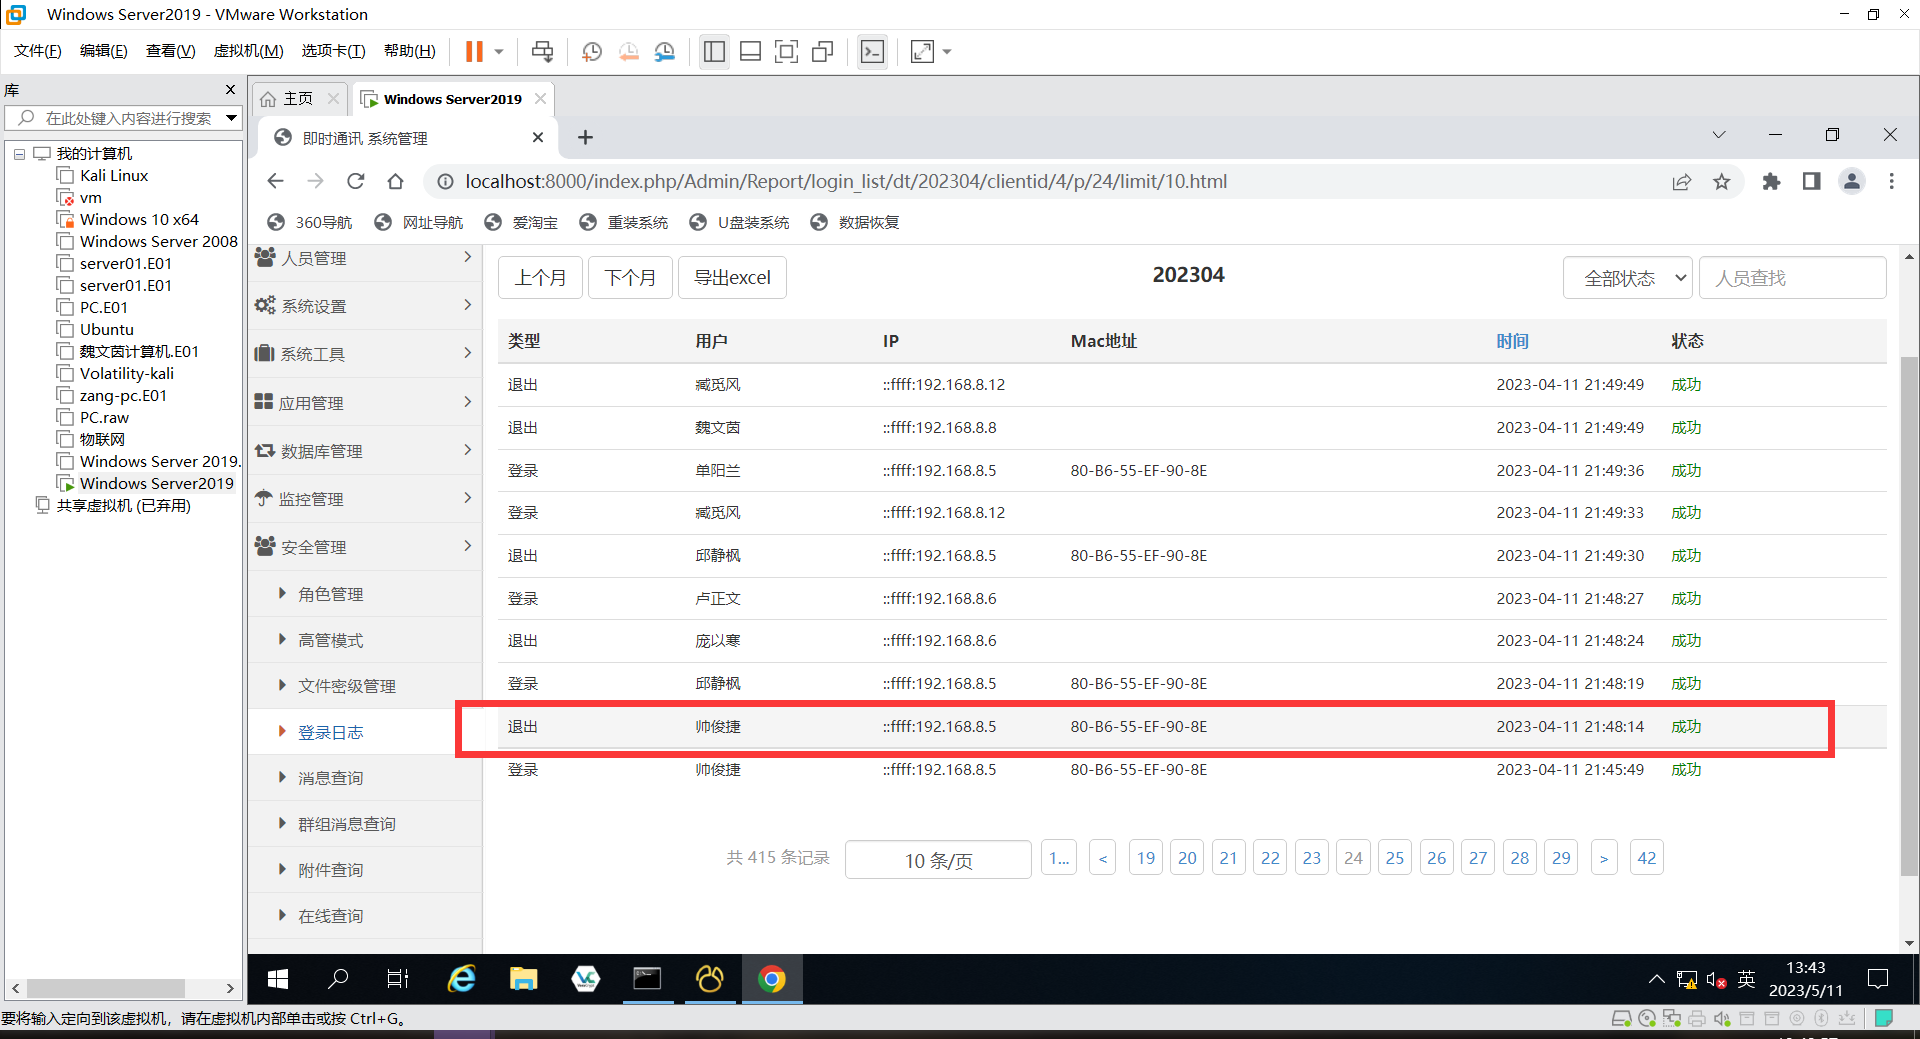The image size is (1920, 1039).
Task: Pause the virtual machine from the toolbar
Action: 474,51
